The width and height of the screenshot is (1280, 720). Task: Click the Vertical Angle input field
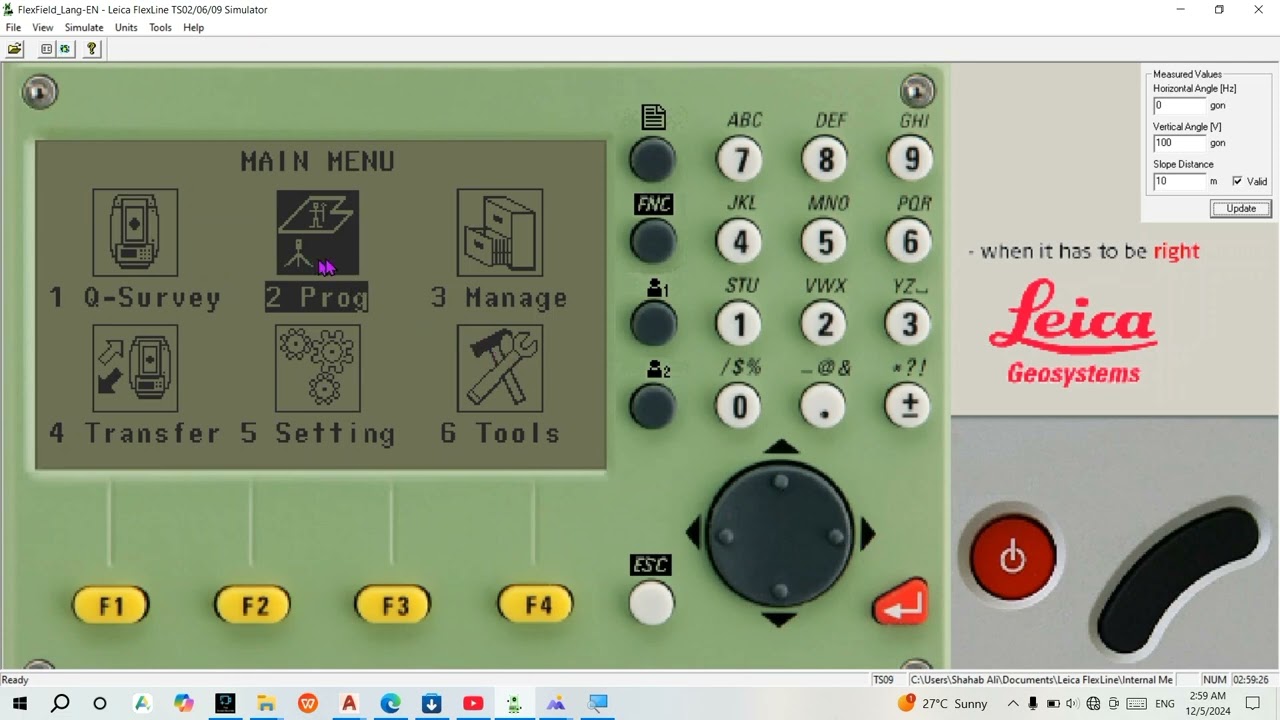(1180, 143)
